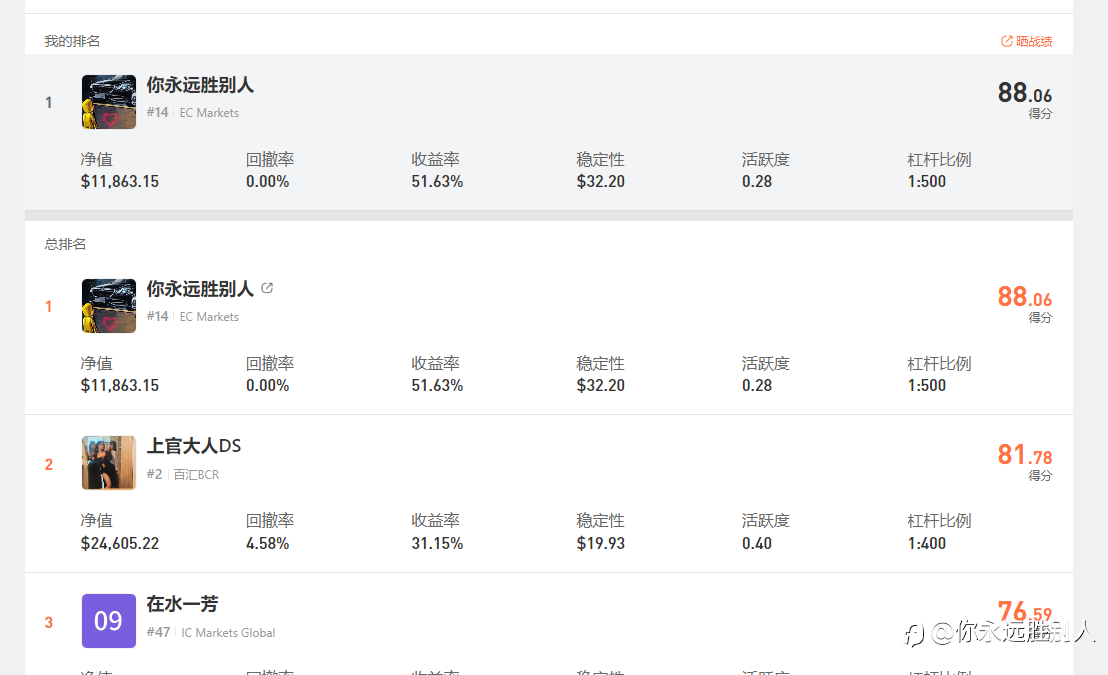The width and height of the screenshot is (1108, 675).
Task: Click the 晒战绩 share icon
Action: 1007,41
